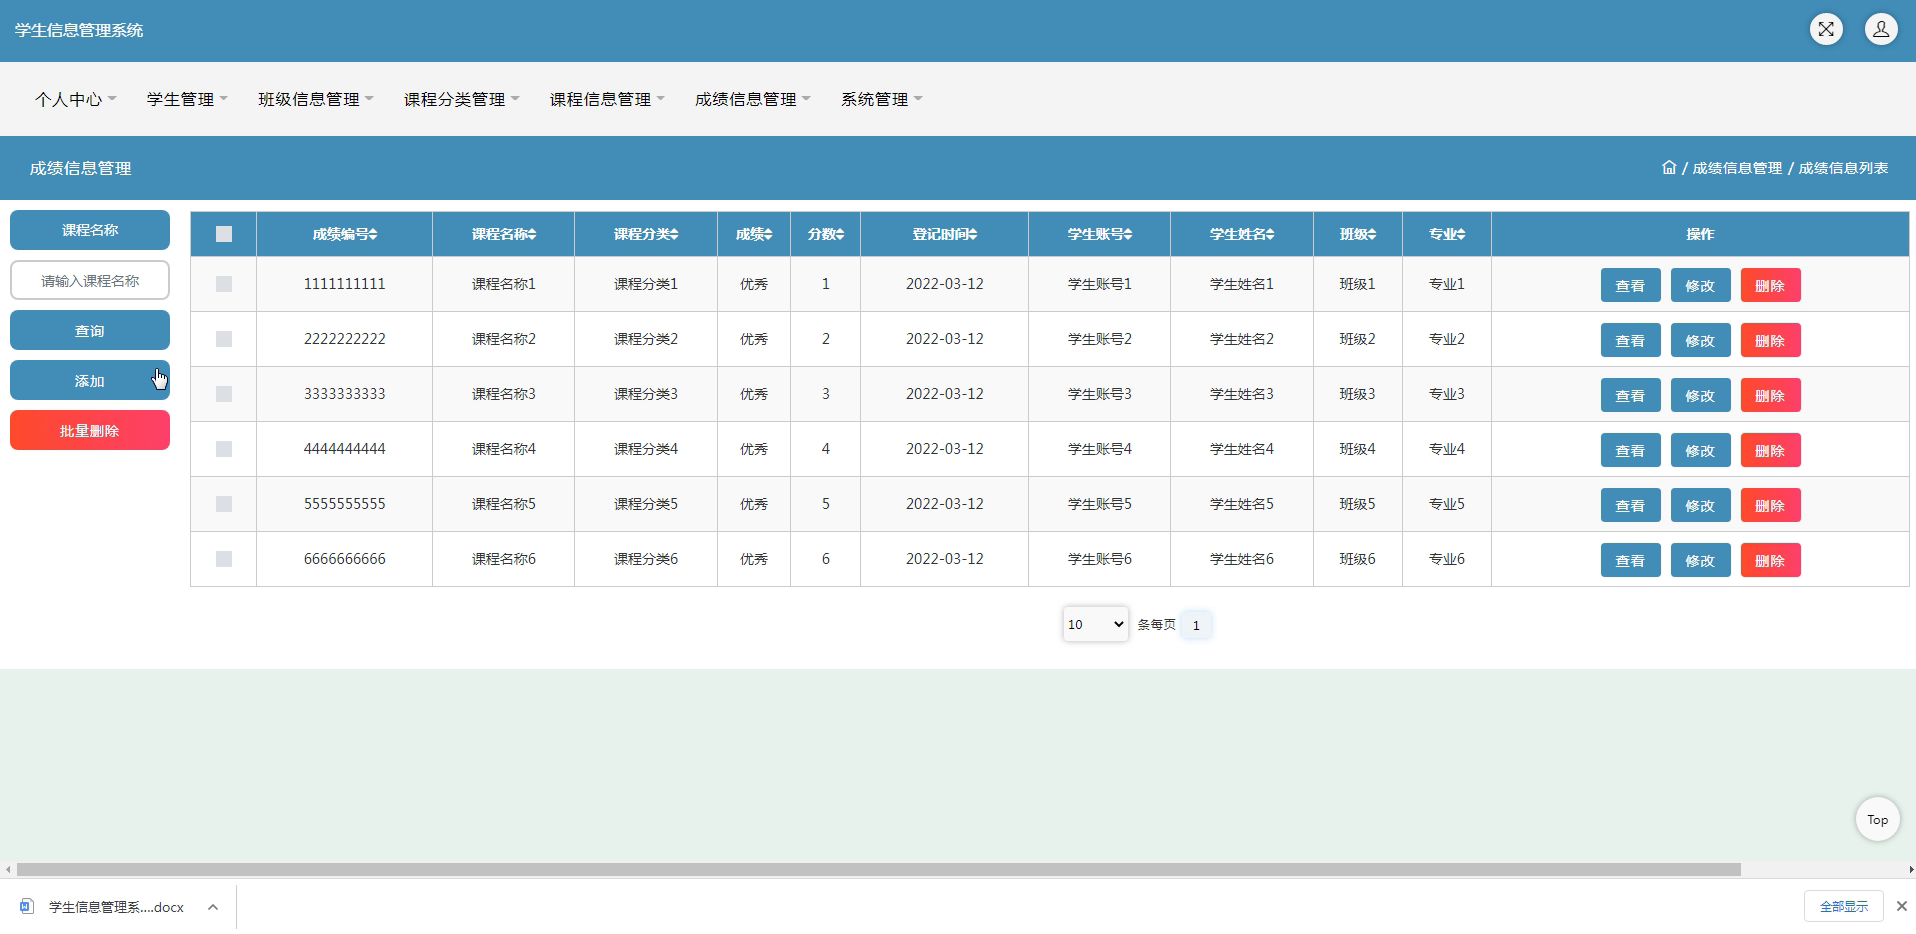Toggle the select-all checkbox in table header

[x=224, y=234]
